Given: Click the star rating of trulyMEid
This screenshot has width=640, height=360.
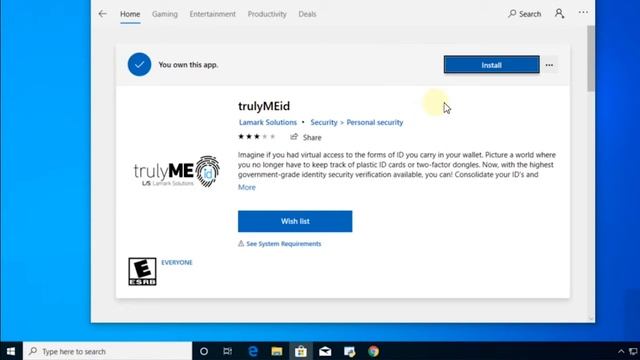Looking at the screenshot, I should (x=257, y=137).
